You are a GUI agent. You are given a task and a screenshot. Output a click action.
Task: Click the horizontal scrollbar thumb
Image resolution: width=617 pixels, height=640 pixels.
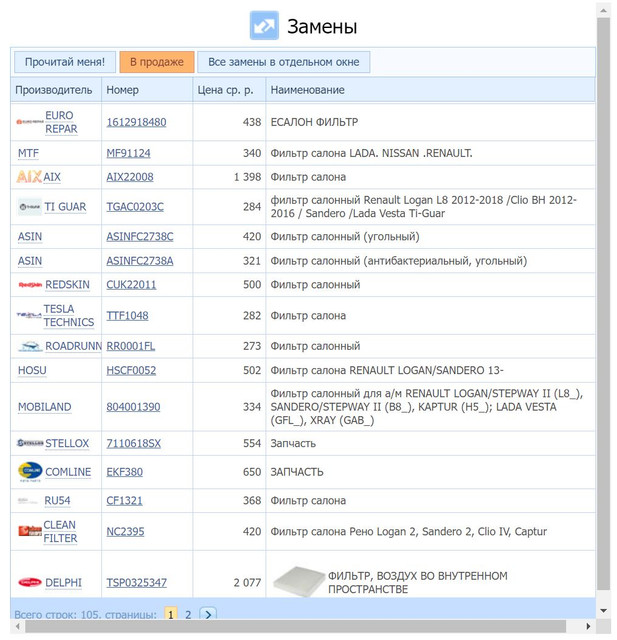[295, 626]
